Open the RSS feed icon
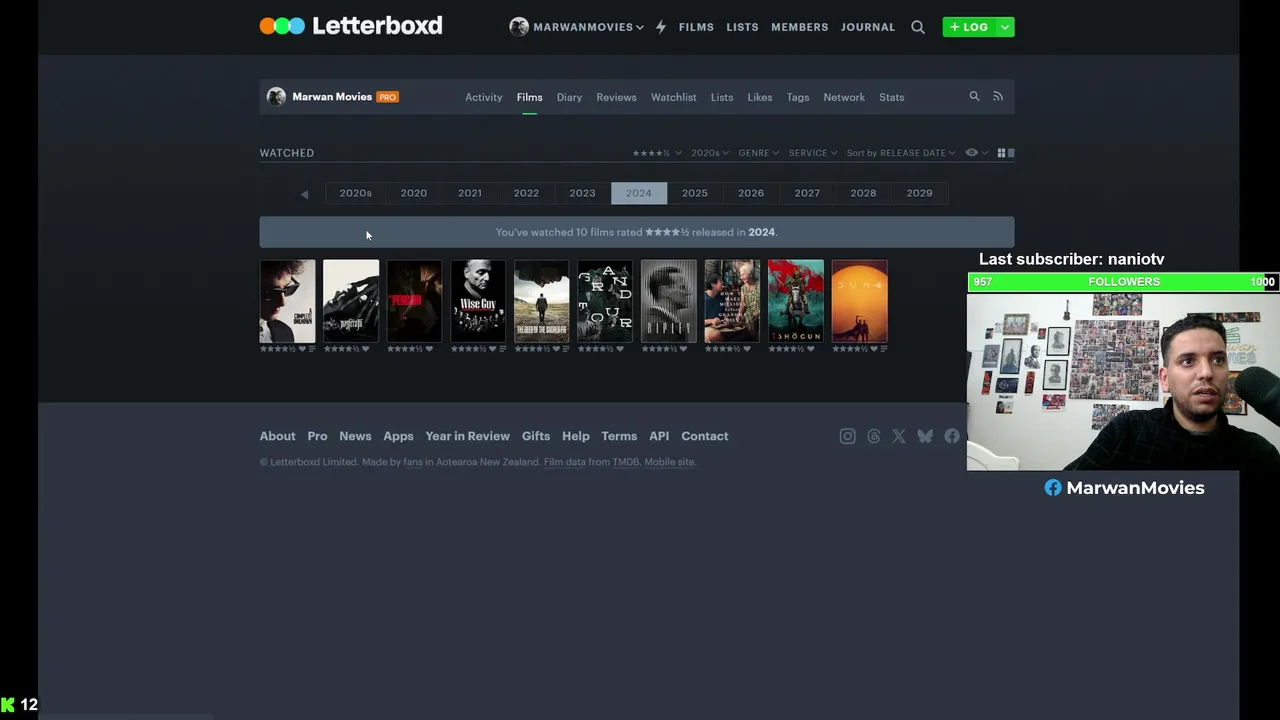Screen dimensions: 1280x720 tap(998, 96)
